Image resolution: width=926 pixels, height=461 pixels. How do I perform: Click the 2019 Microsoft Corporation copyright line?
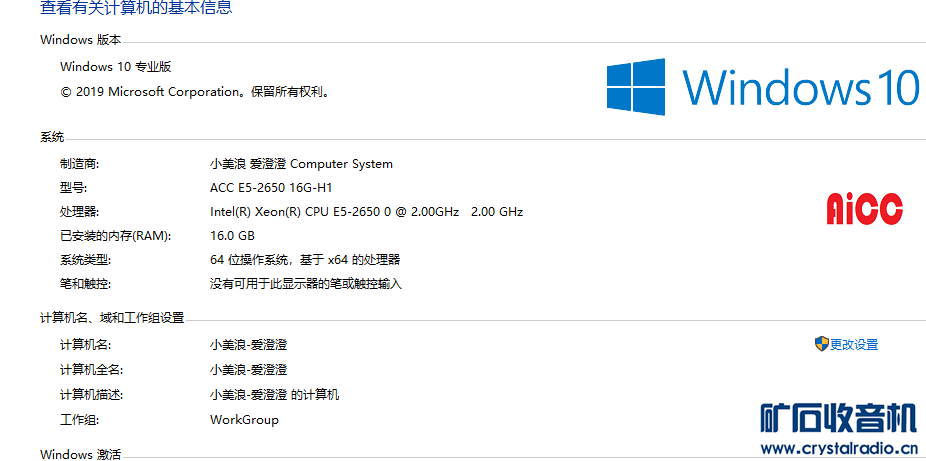[x=195, y=92]
